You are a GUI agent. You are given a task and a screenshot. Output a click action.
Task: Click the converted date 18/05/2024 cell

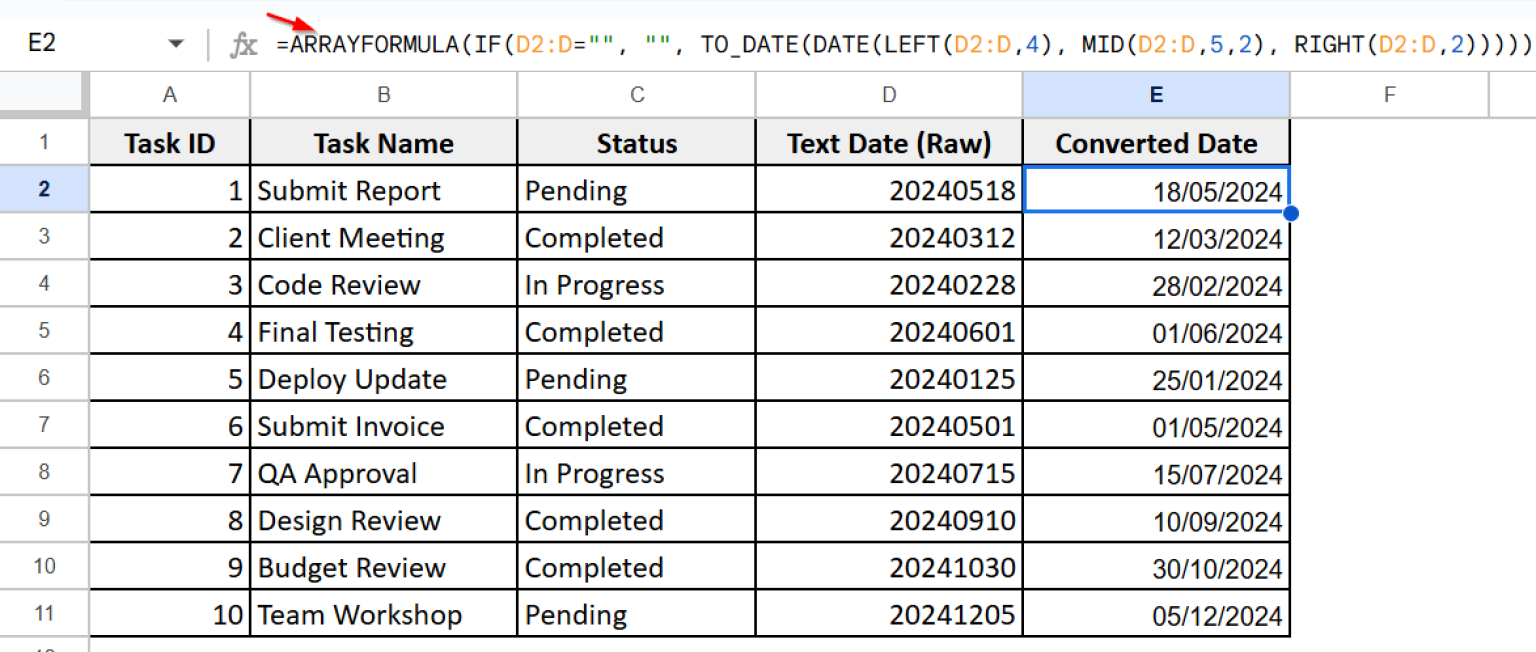point(1156,190)
